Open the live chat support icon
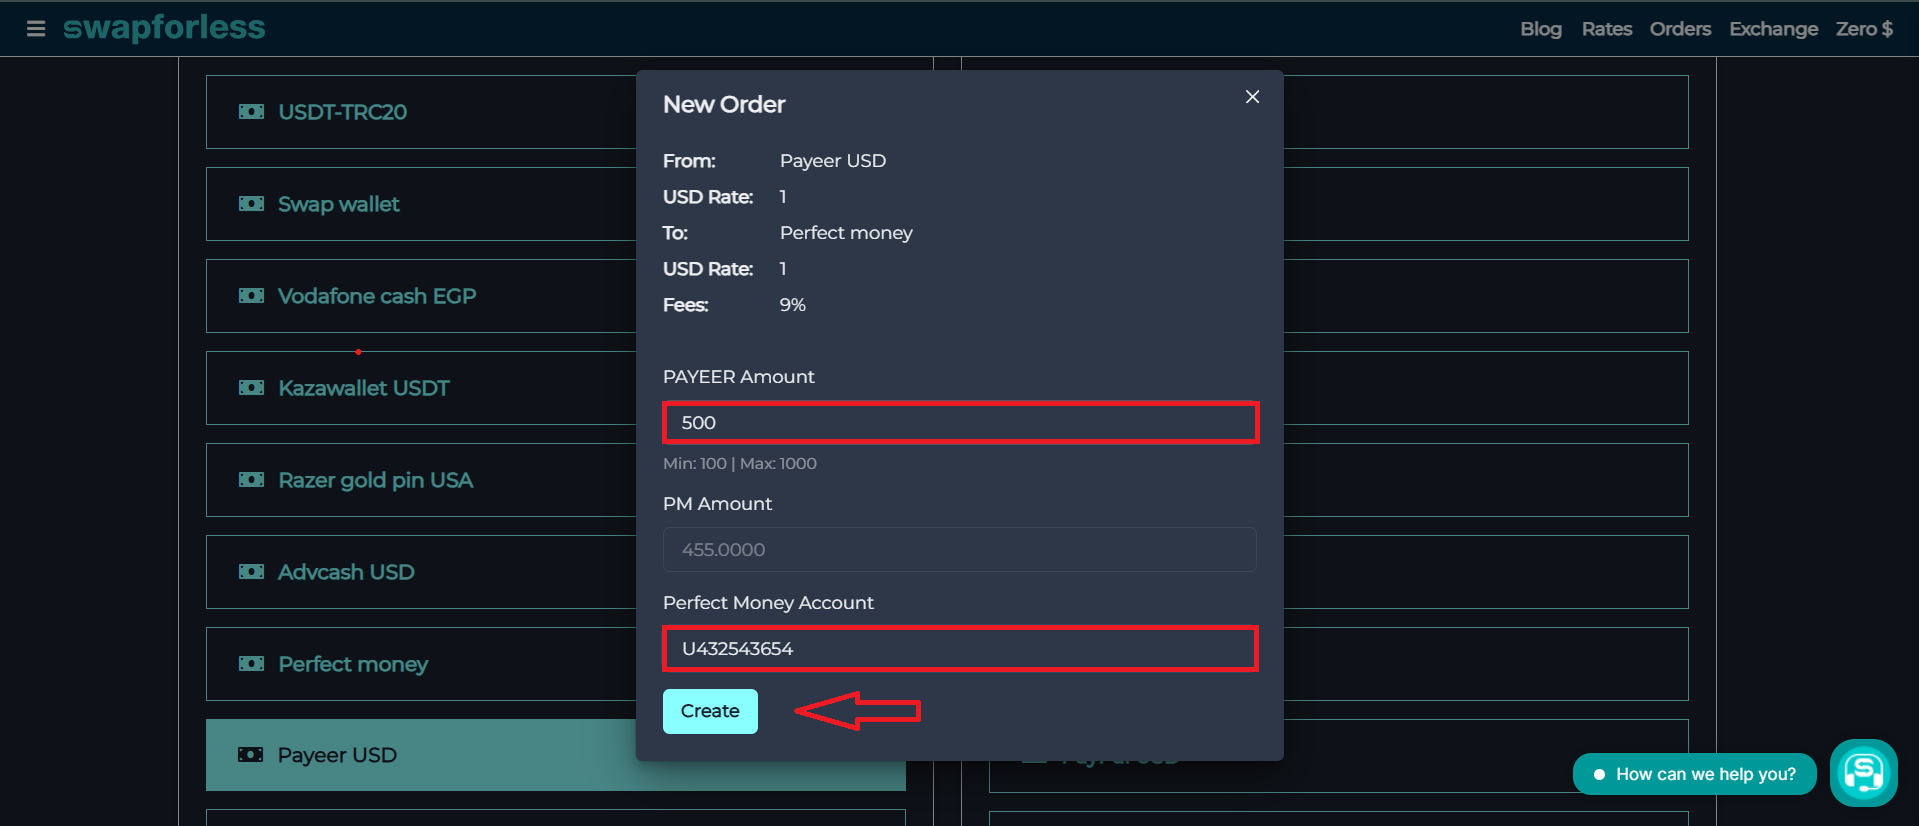This screenshot has width=1919, height=826. pyautogui.click(x=1864, y=773)
